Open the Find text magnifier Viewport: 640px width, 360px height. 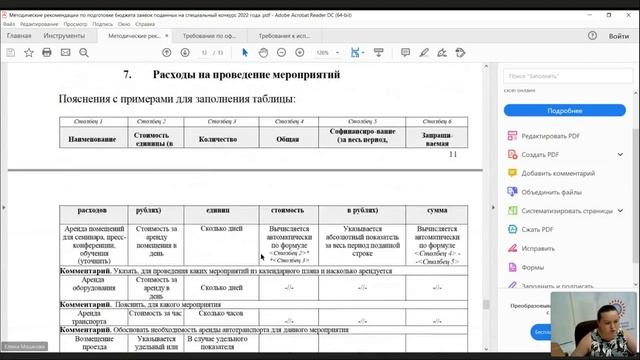pos(84,53)
